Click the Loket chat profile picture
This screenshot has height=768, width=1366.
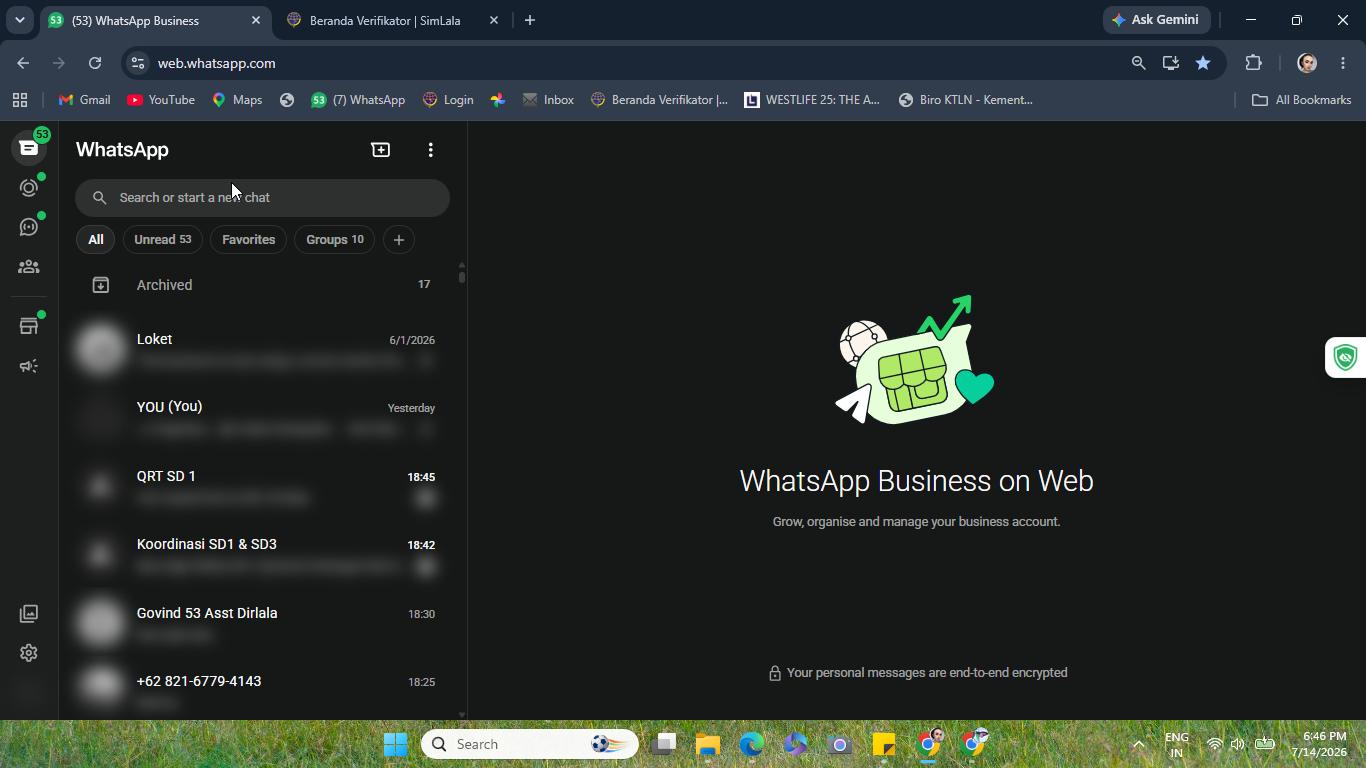[101, 349]
